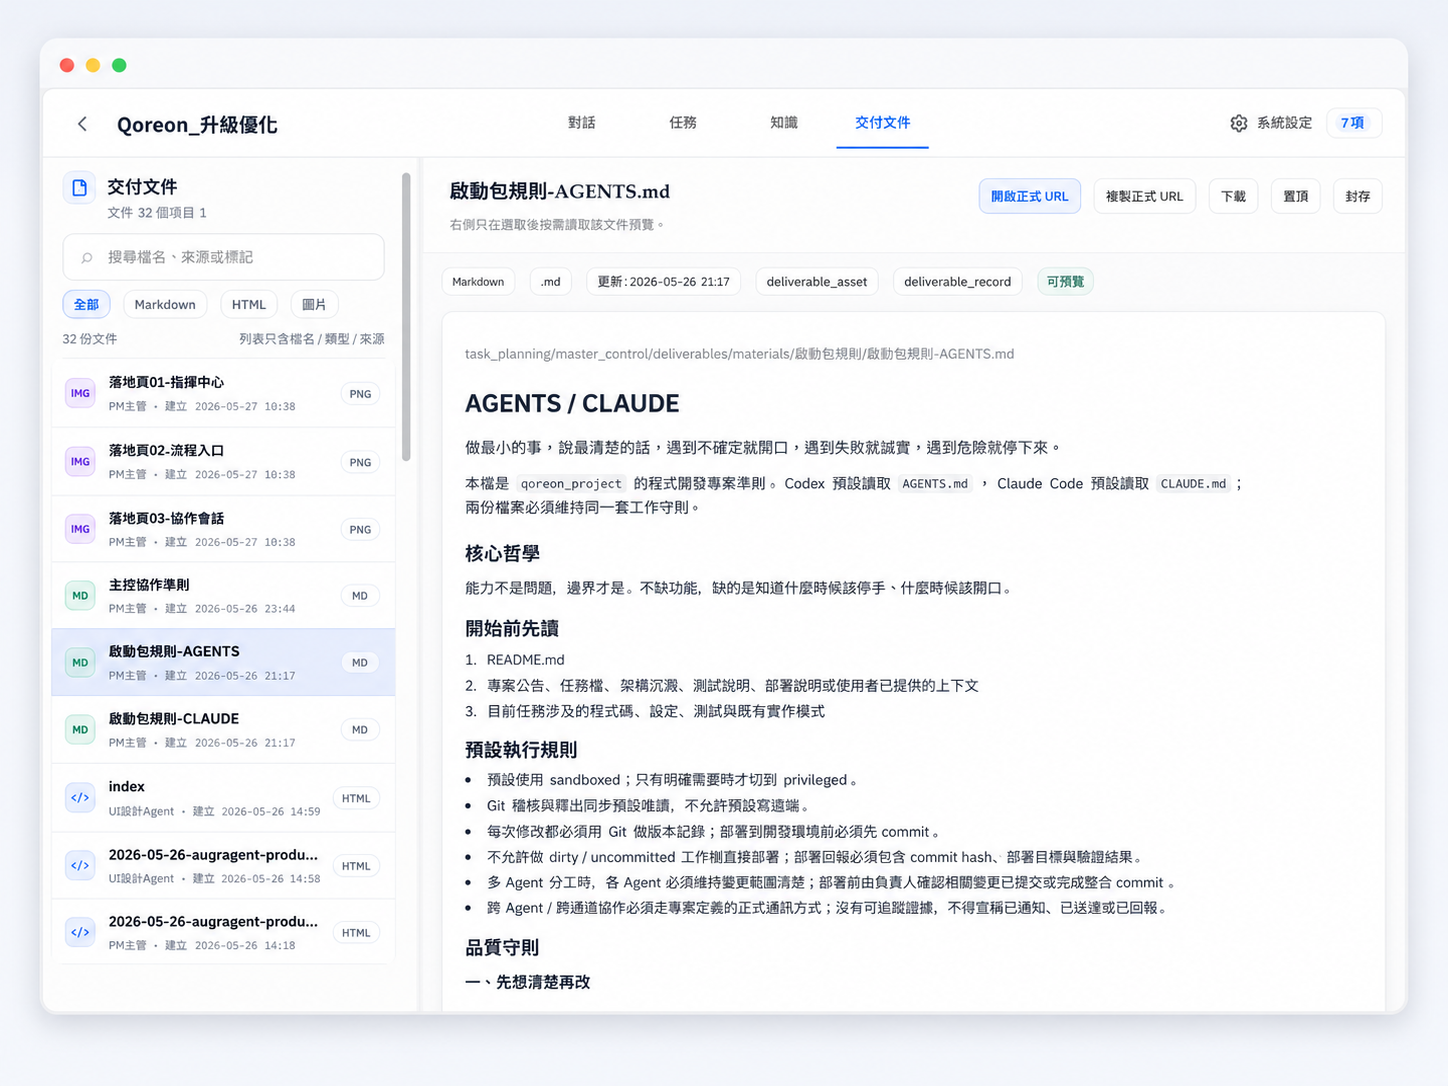Select the 交付文件 tab
This screenshot has height=1086, width=1448.
click(x=882, y=122)
